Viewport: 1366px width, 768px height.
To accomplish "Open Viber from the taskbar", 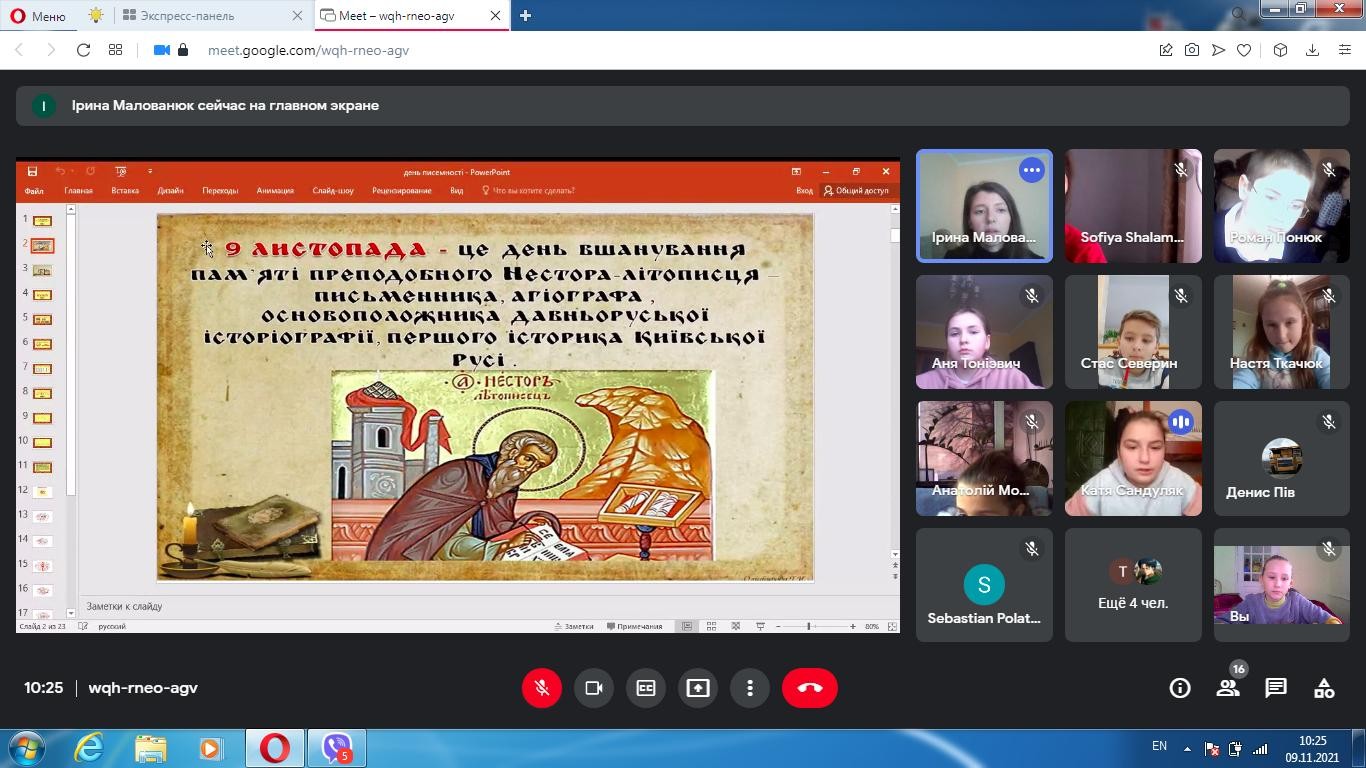I will [x=337, y=748].
